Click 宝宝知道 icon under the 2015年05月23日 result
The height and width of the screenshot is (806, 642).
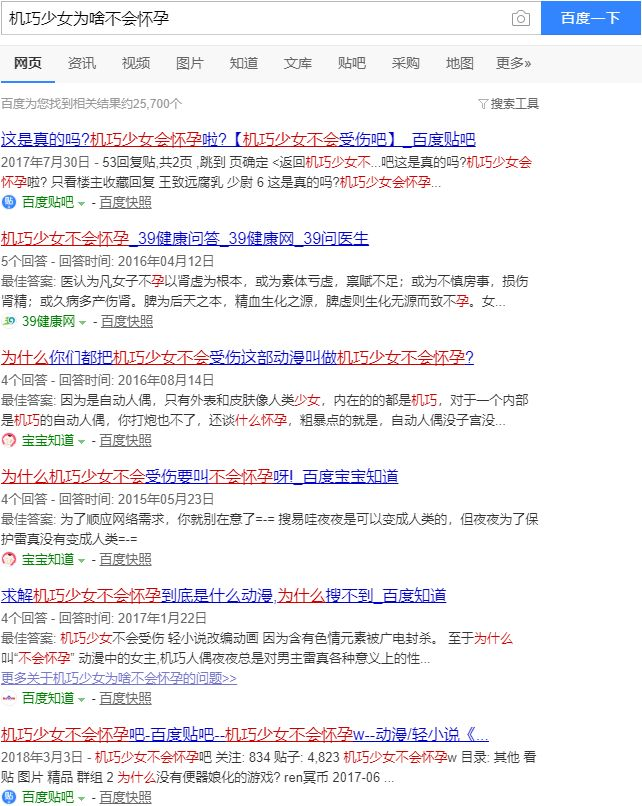coord(9,559)
